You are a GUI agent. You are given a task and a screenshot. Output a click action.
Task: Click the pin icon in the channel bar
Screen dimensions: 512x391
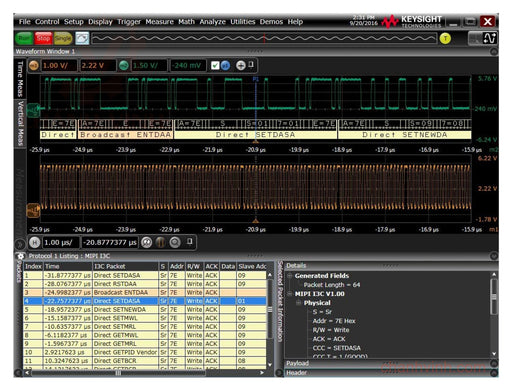click(251, 65)
